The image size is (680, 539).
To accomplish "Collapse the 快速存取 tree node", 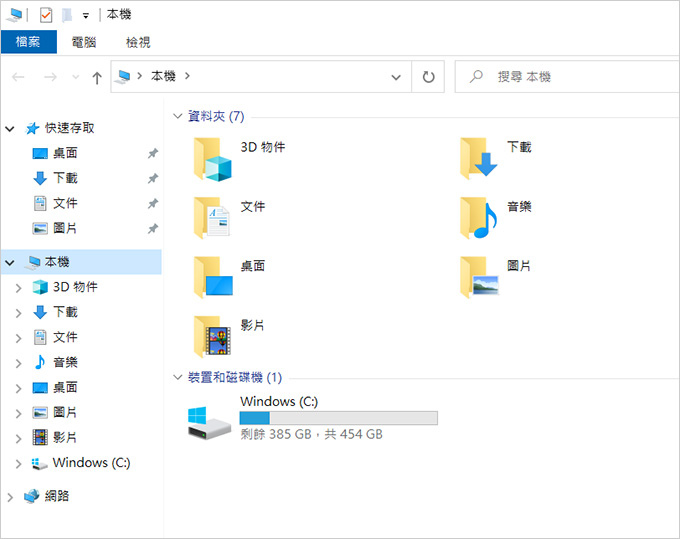I will pyautogui.click(x=10, y=128).
